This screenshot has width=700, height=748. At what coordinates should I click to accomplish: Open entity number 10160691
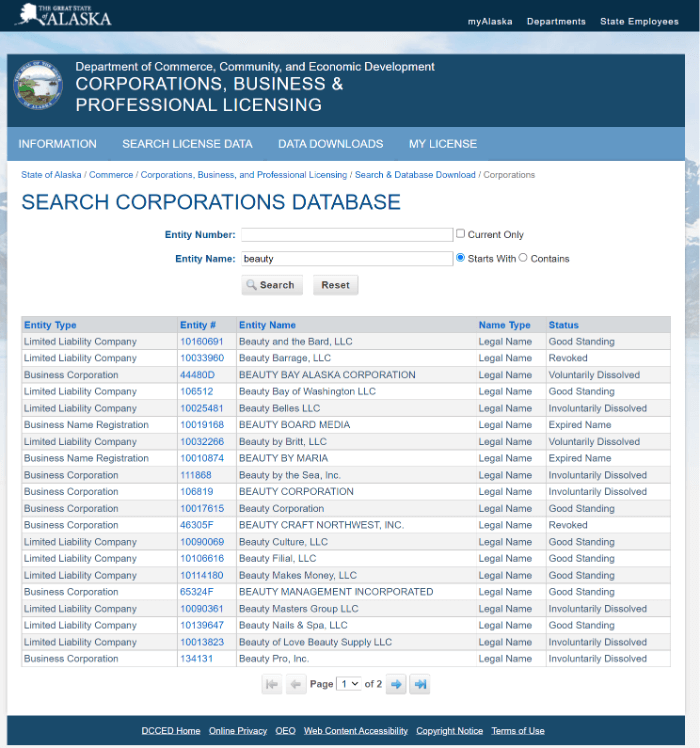pyautogui.click(x=201, y=342)
